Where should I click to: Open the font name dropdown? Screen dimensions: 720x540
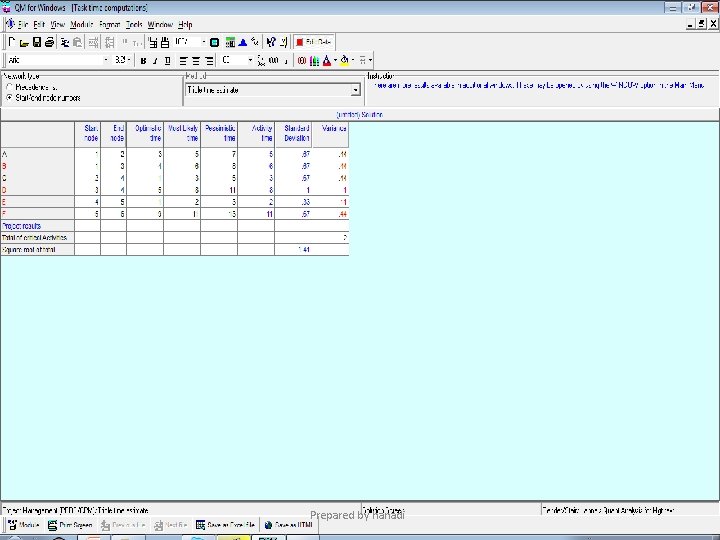[x=106, y=60]
